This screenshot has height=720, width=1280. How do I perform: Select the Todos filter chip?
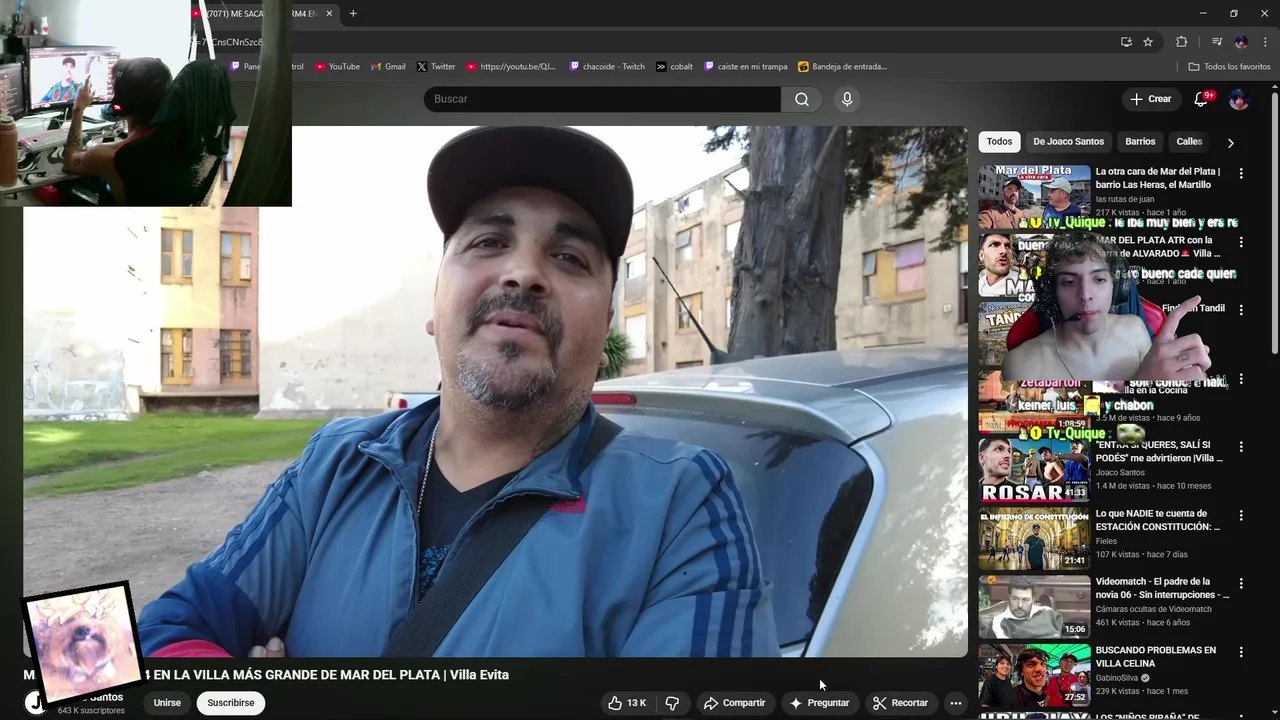coord(999,141)
